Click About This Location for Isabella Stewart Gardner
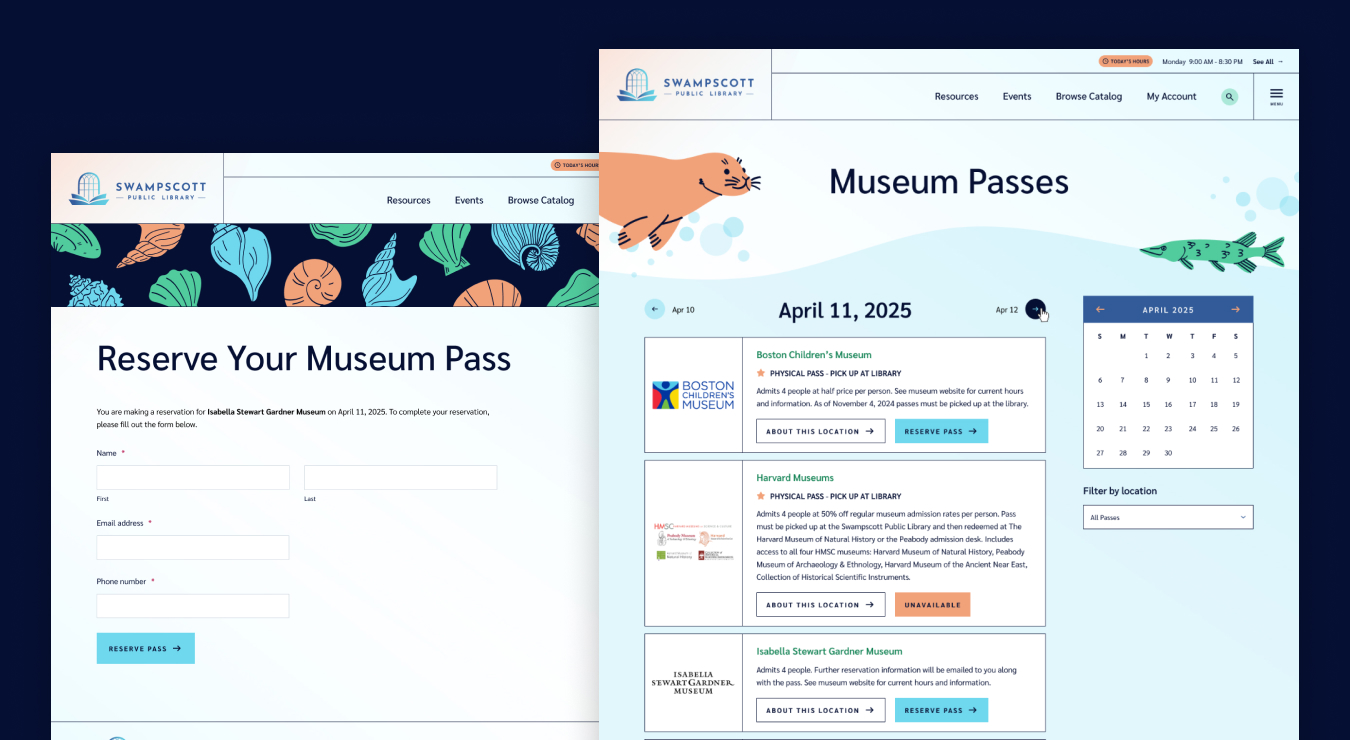This screenshot has height=740, width=1350. click(x=821, y=710)
